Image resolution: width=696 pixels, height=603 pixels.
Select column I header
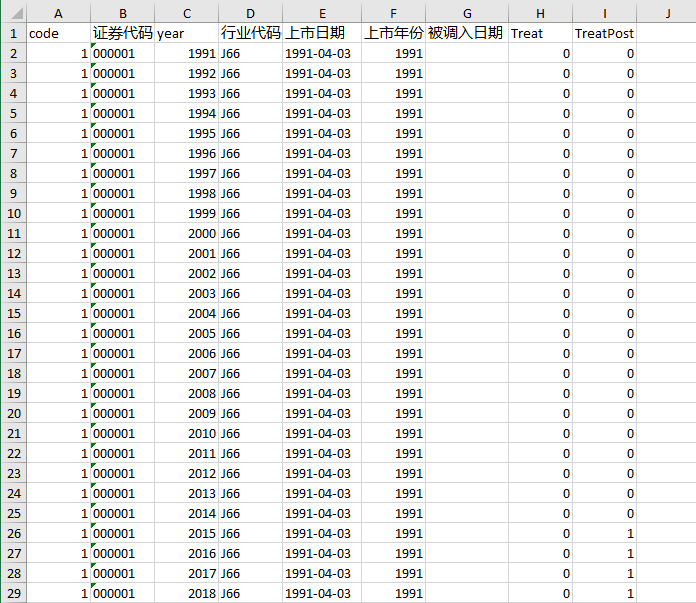coord(604,13)
